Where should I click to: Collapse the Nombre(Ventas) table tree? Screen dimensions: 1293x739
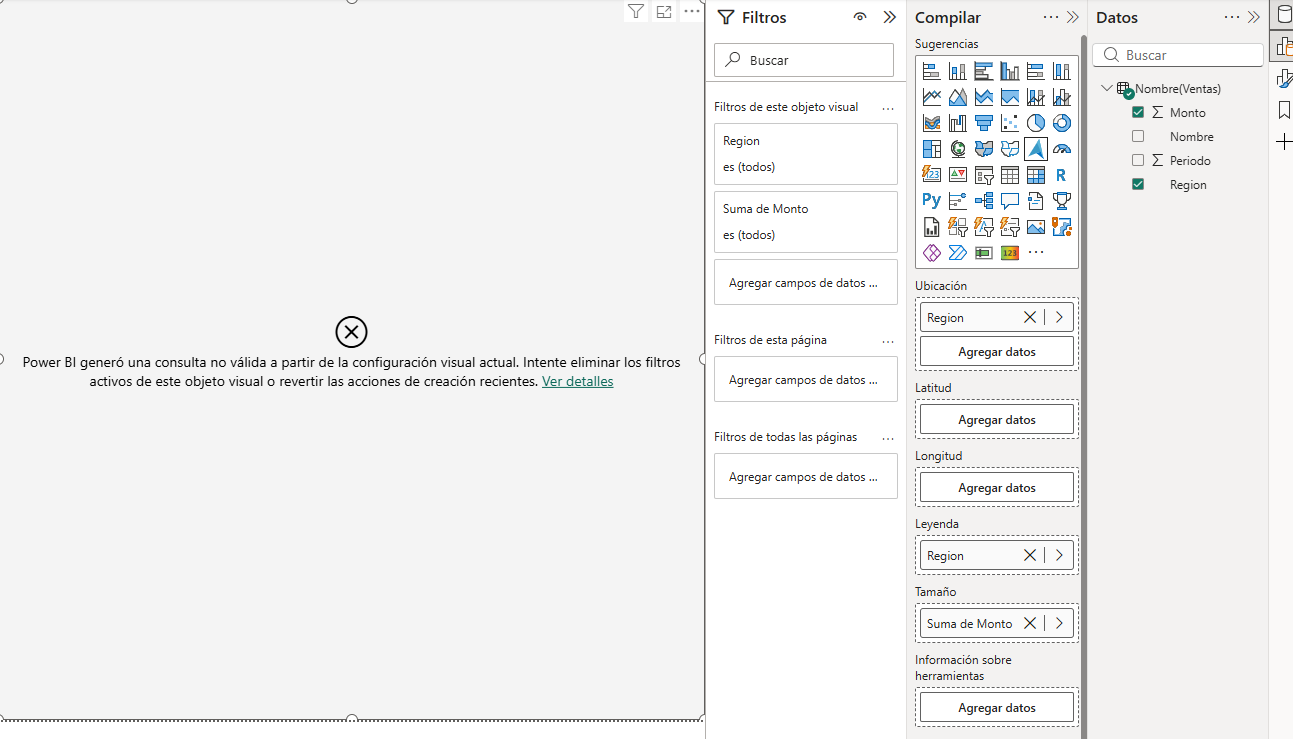tap(1106, 88)
